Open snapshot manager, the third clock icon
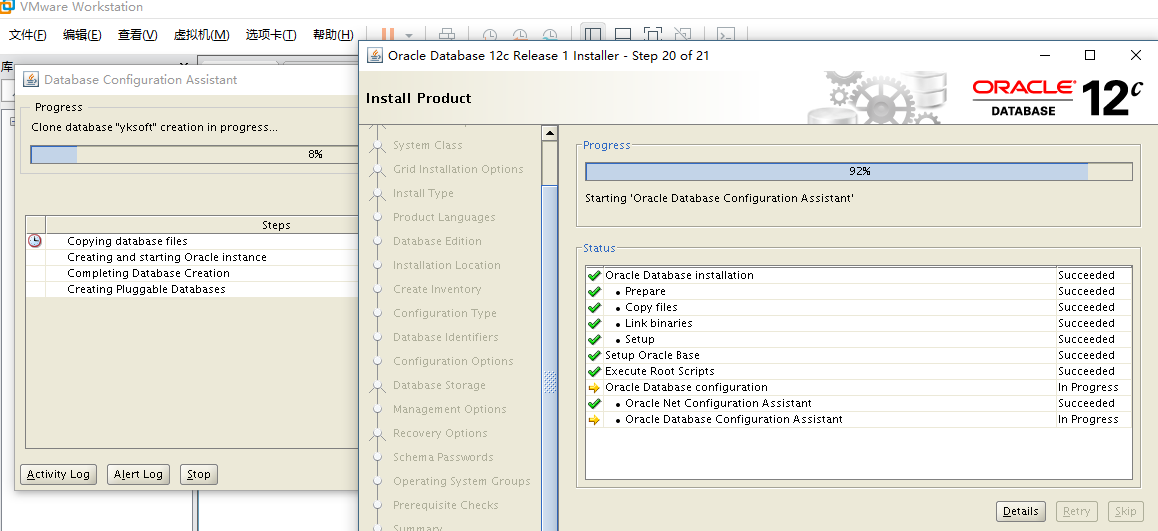This screenshot has height=531, width=1158. pos(550,35)
